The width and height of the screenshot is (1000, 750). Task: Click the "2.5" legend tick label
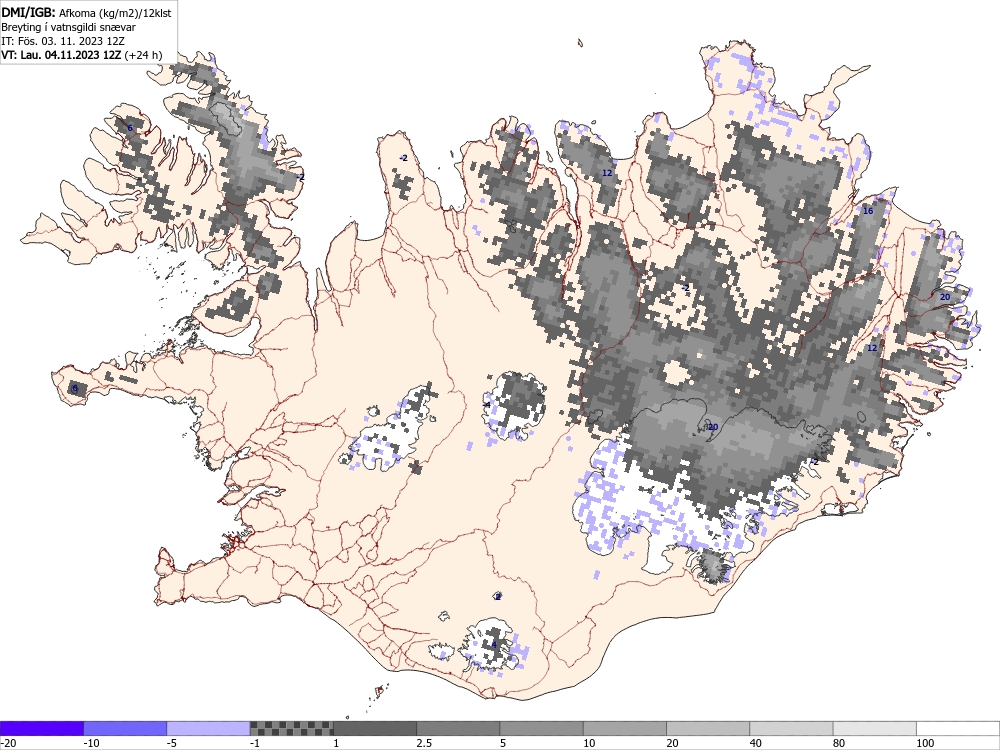(424, 743)
